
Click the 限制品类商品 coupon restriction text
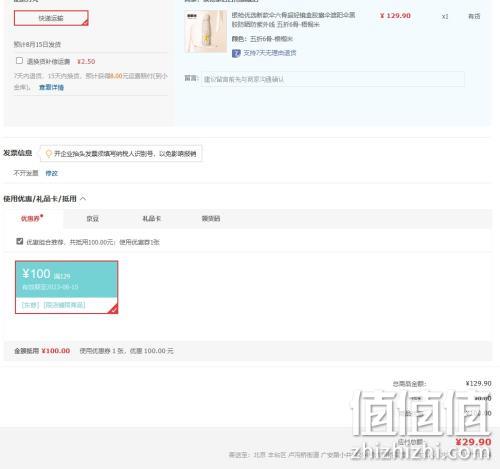coord(64,305)
